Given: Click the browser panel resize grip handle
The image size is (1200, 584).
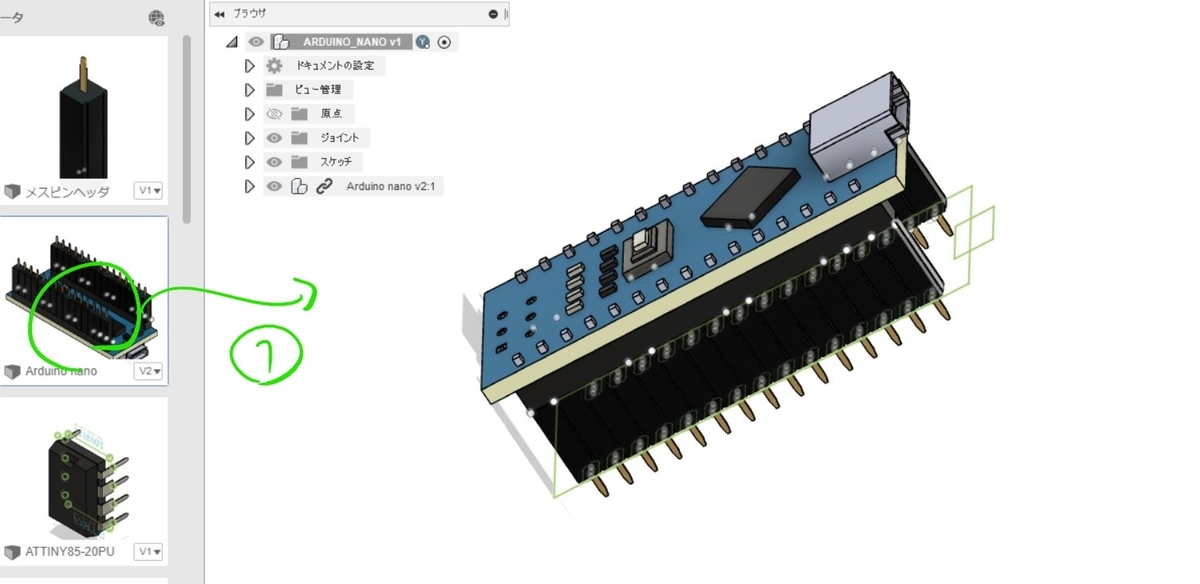Looking at the screenshot, I should pos(508,14).
